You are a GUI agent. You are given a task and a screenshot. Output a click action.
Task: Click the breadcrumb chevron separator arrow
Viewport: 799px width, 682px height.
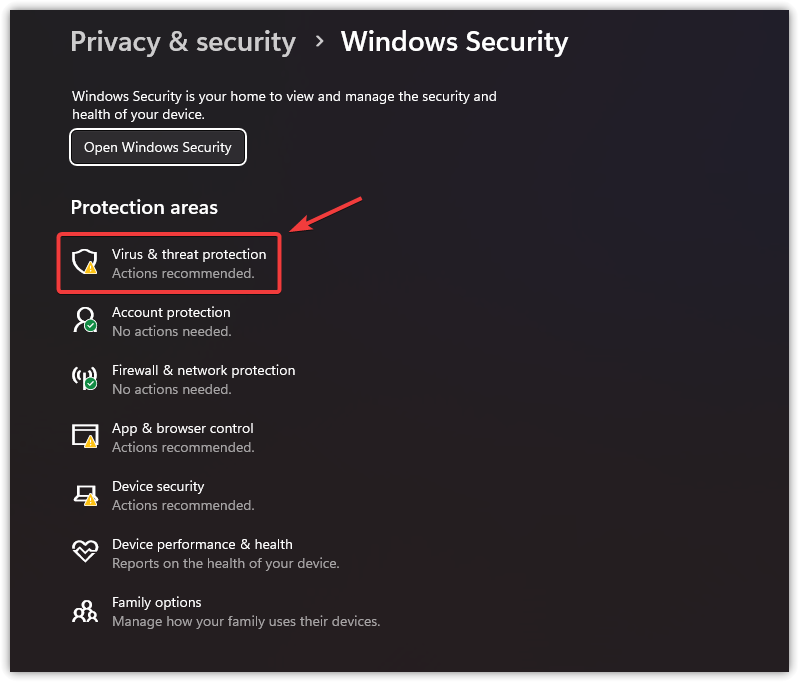319,42
